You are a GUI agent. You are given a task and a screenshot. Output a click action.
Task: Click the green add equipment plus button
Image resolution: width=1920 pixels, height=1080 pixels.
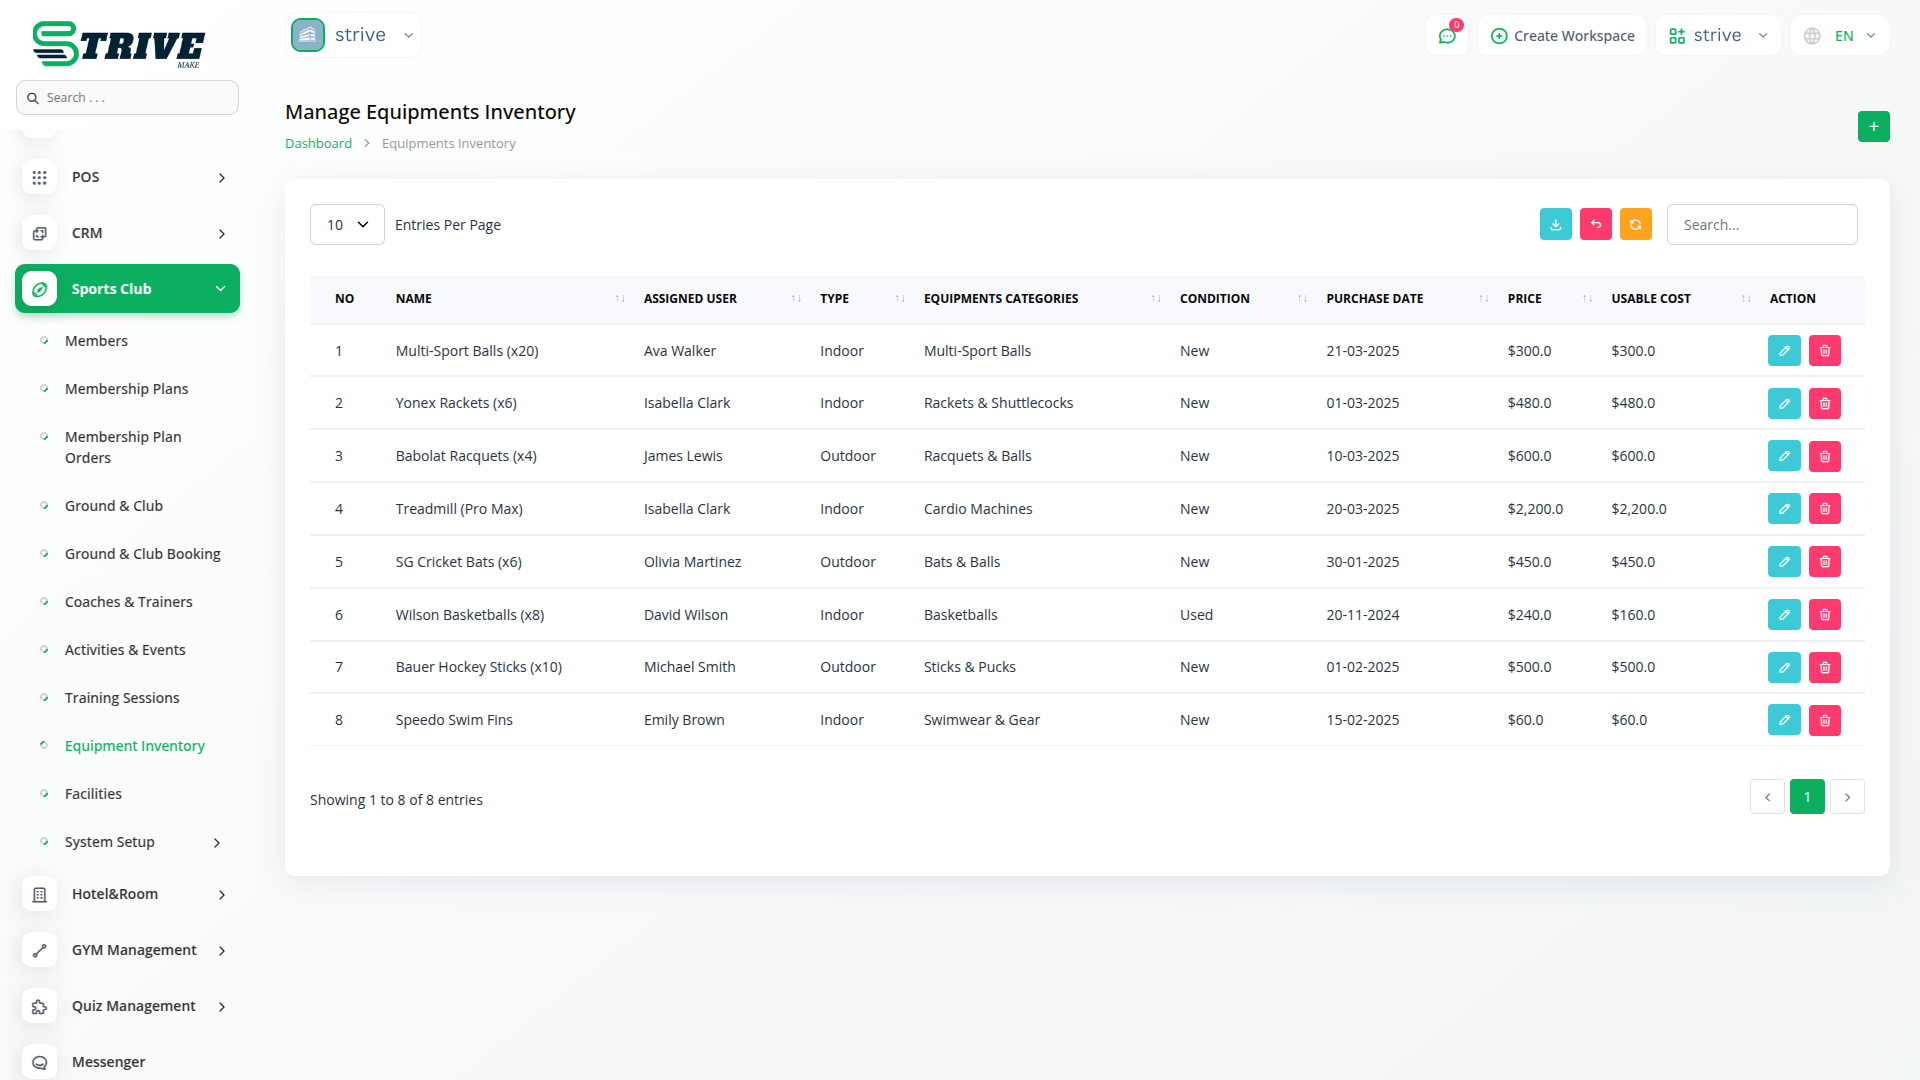pos(1873,127)
